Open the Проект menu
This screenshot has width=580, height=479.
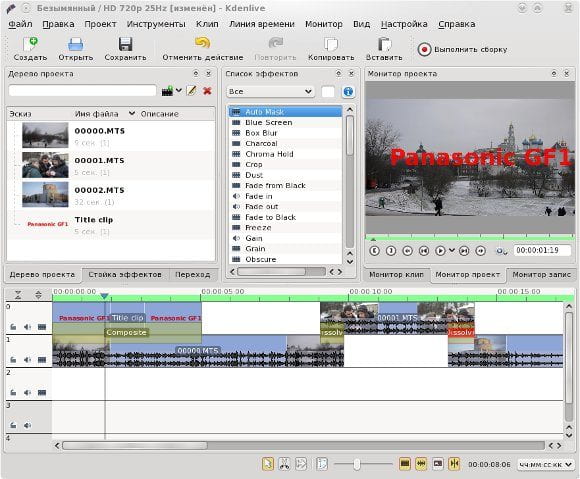(x=100, y=24)
